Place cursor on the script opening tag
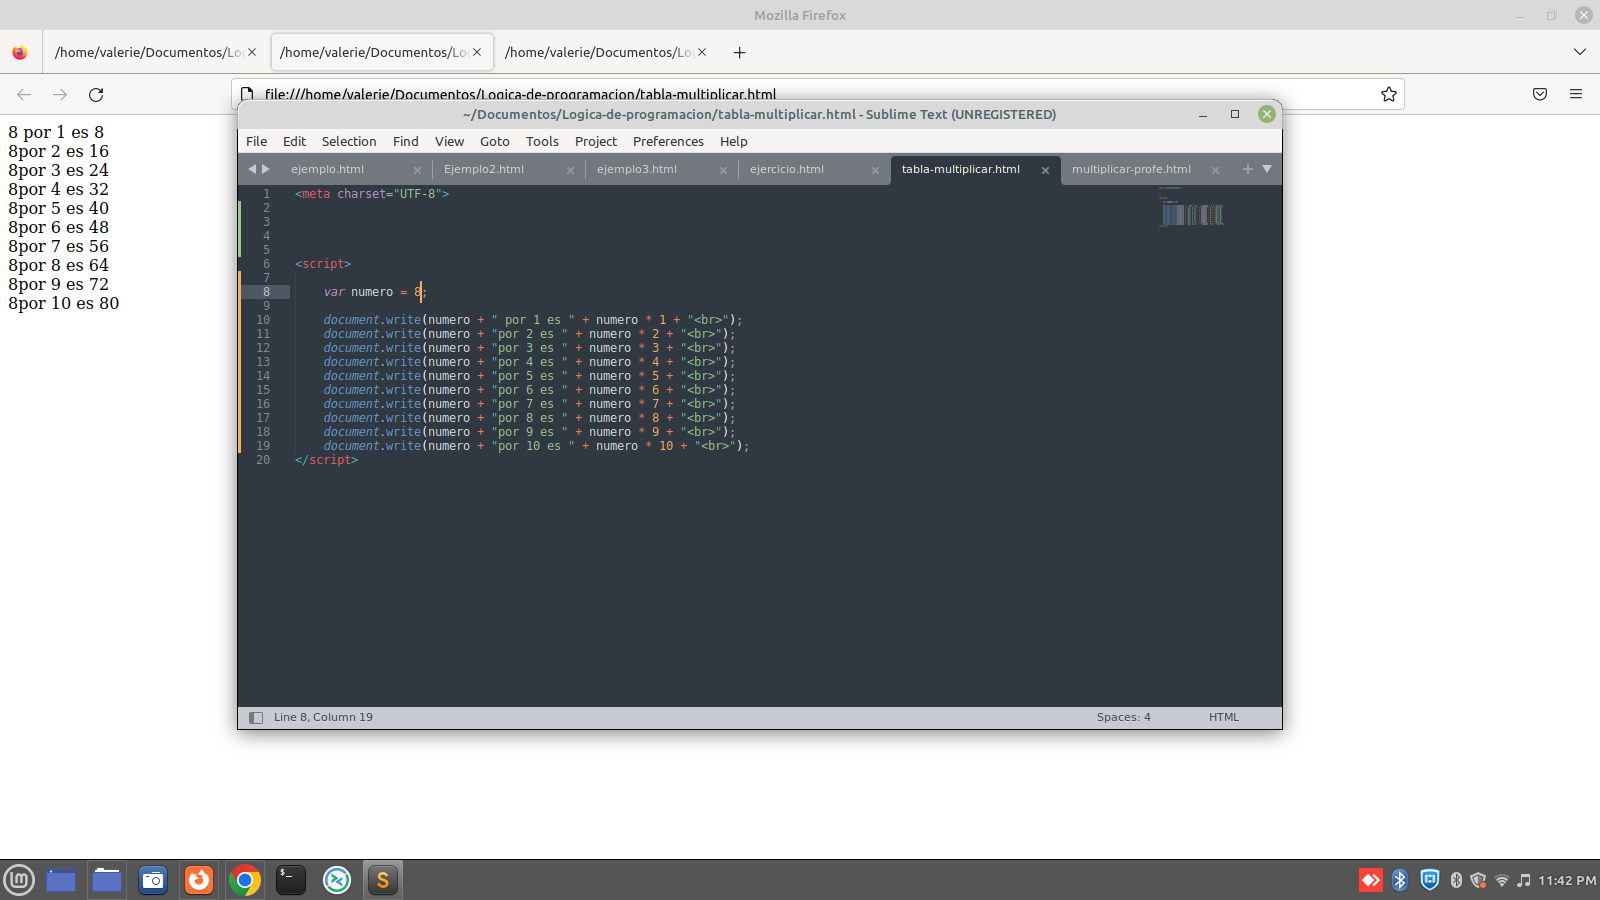The image size is (1600, 900). [x=323, y=264]
